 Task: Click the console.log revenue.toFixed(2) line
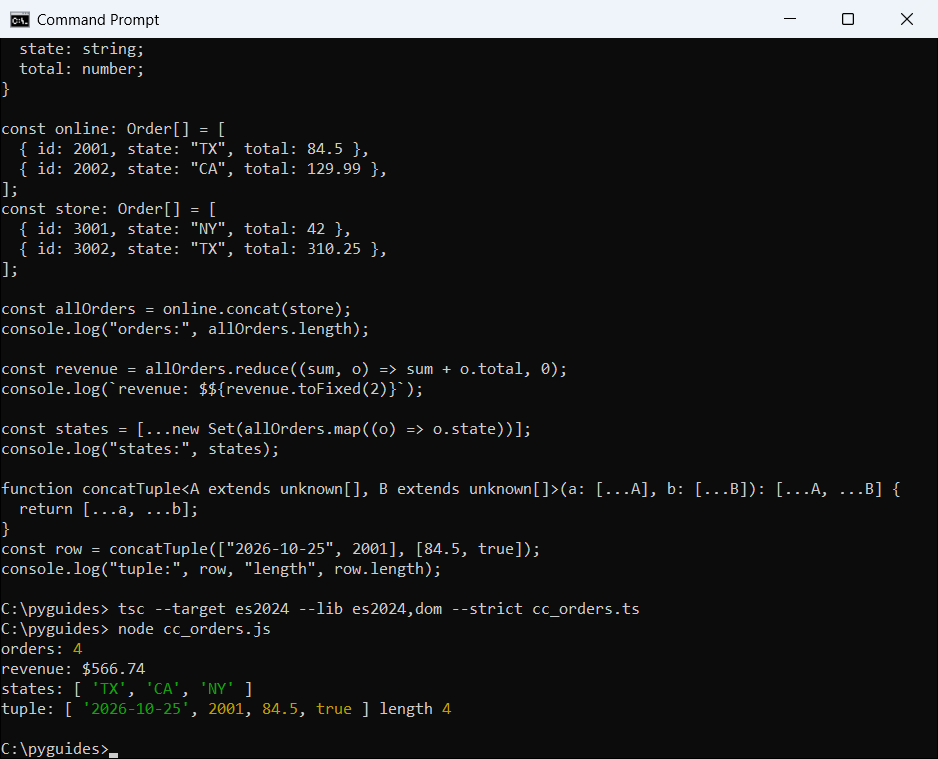point(212,389)
